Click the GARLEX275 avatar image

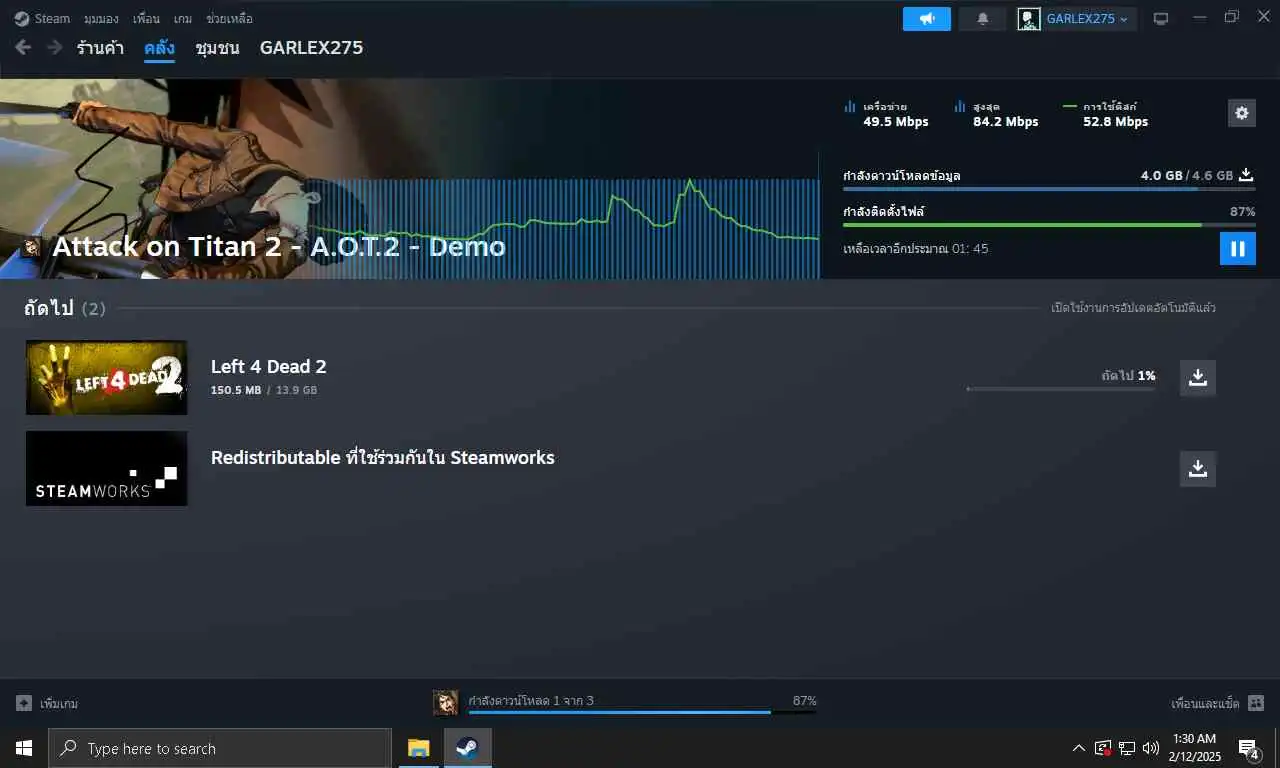point(1029,18)
